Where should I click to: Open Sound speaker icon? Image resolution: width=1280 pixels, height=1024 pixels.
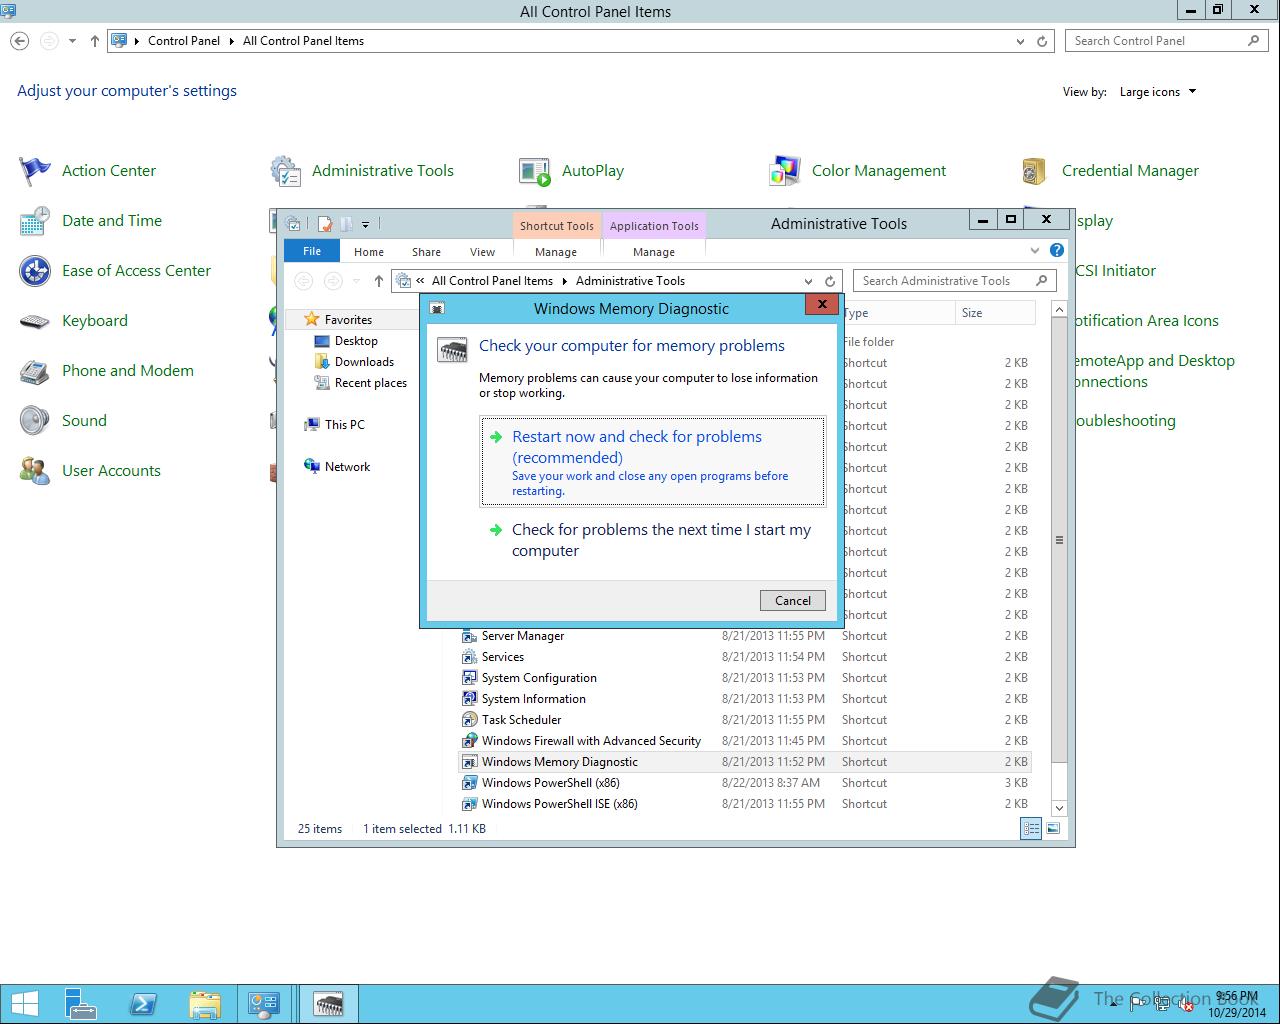click(x=35, y=421)
